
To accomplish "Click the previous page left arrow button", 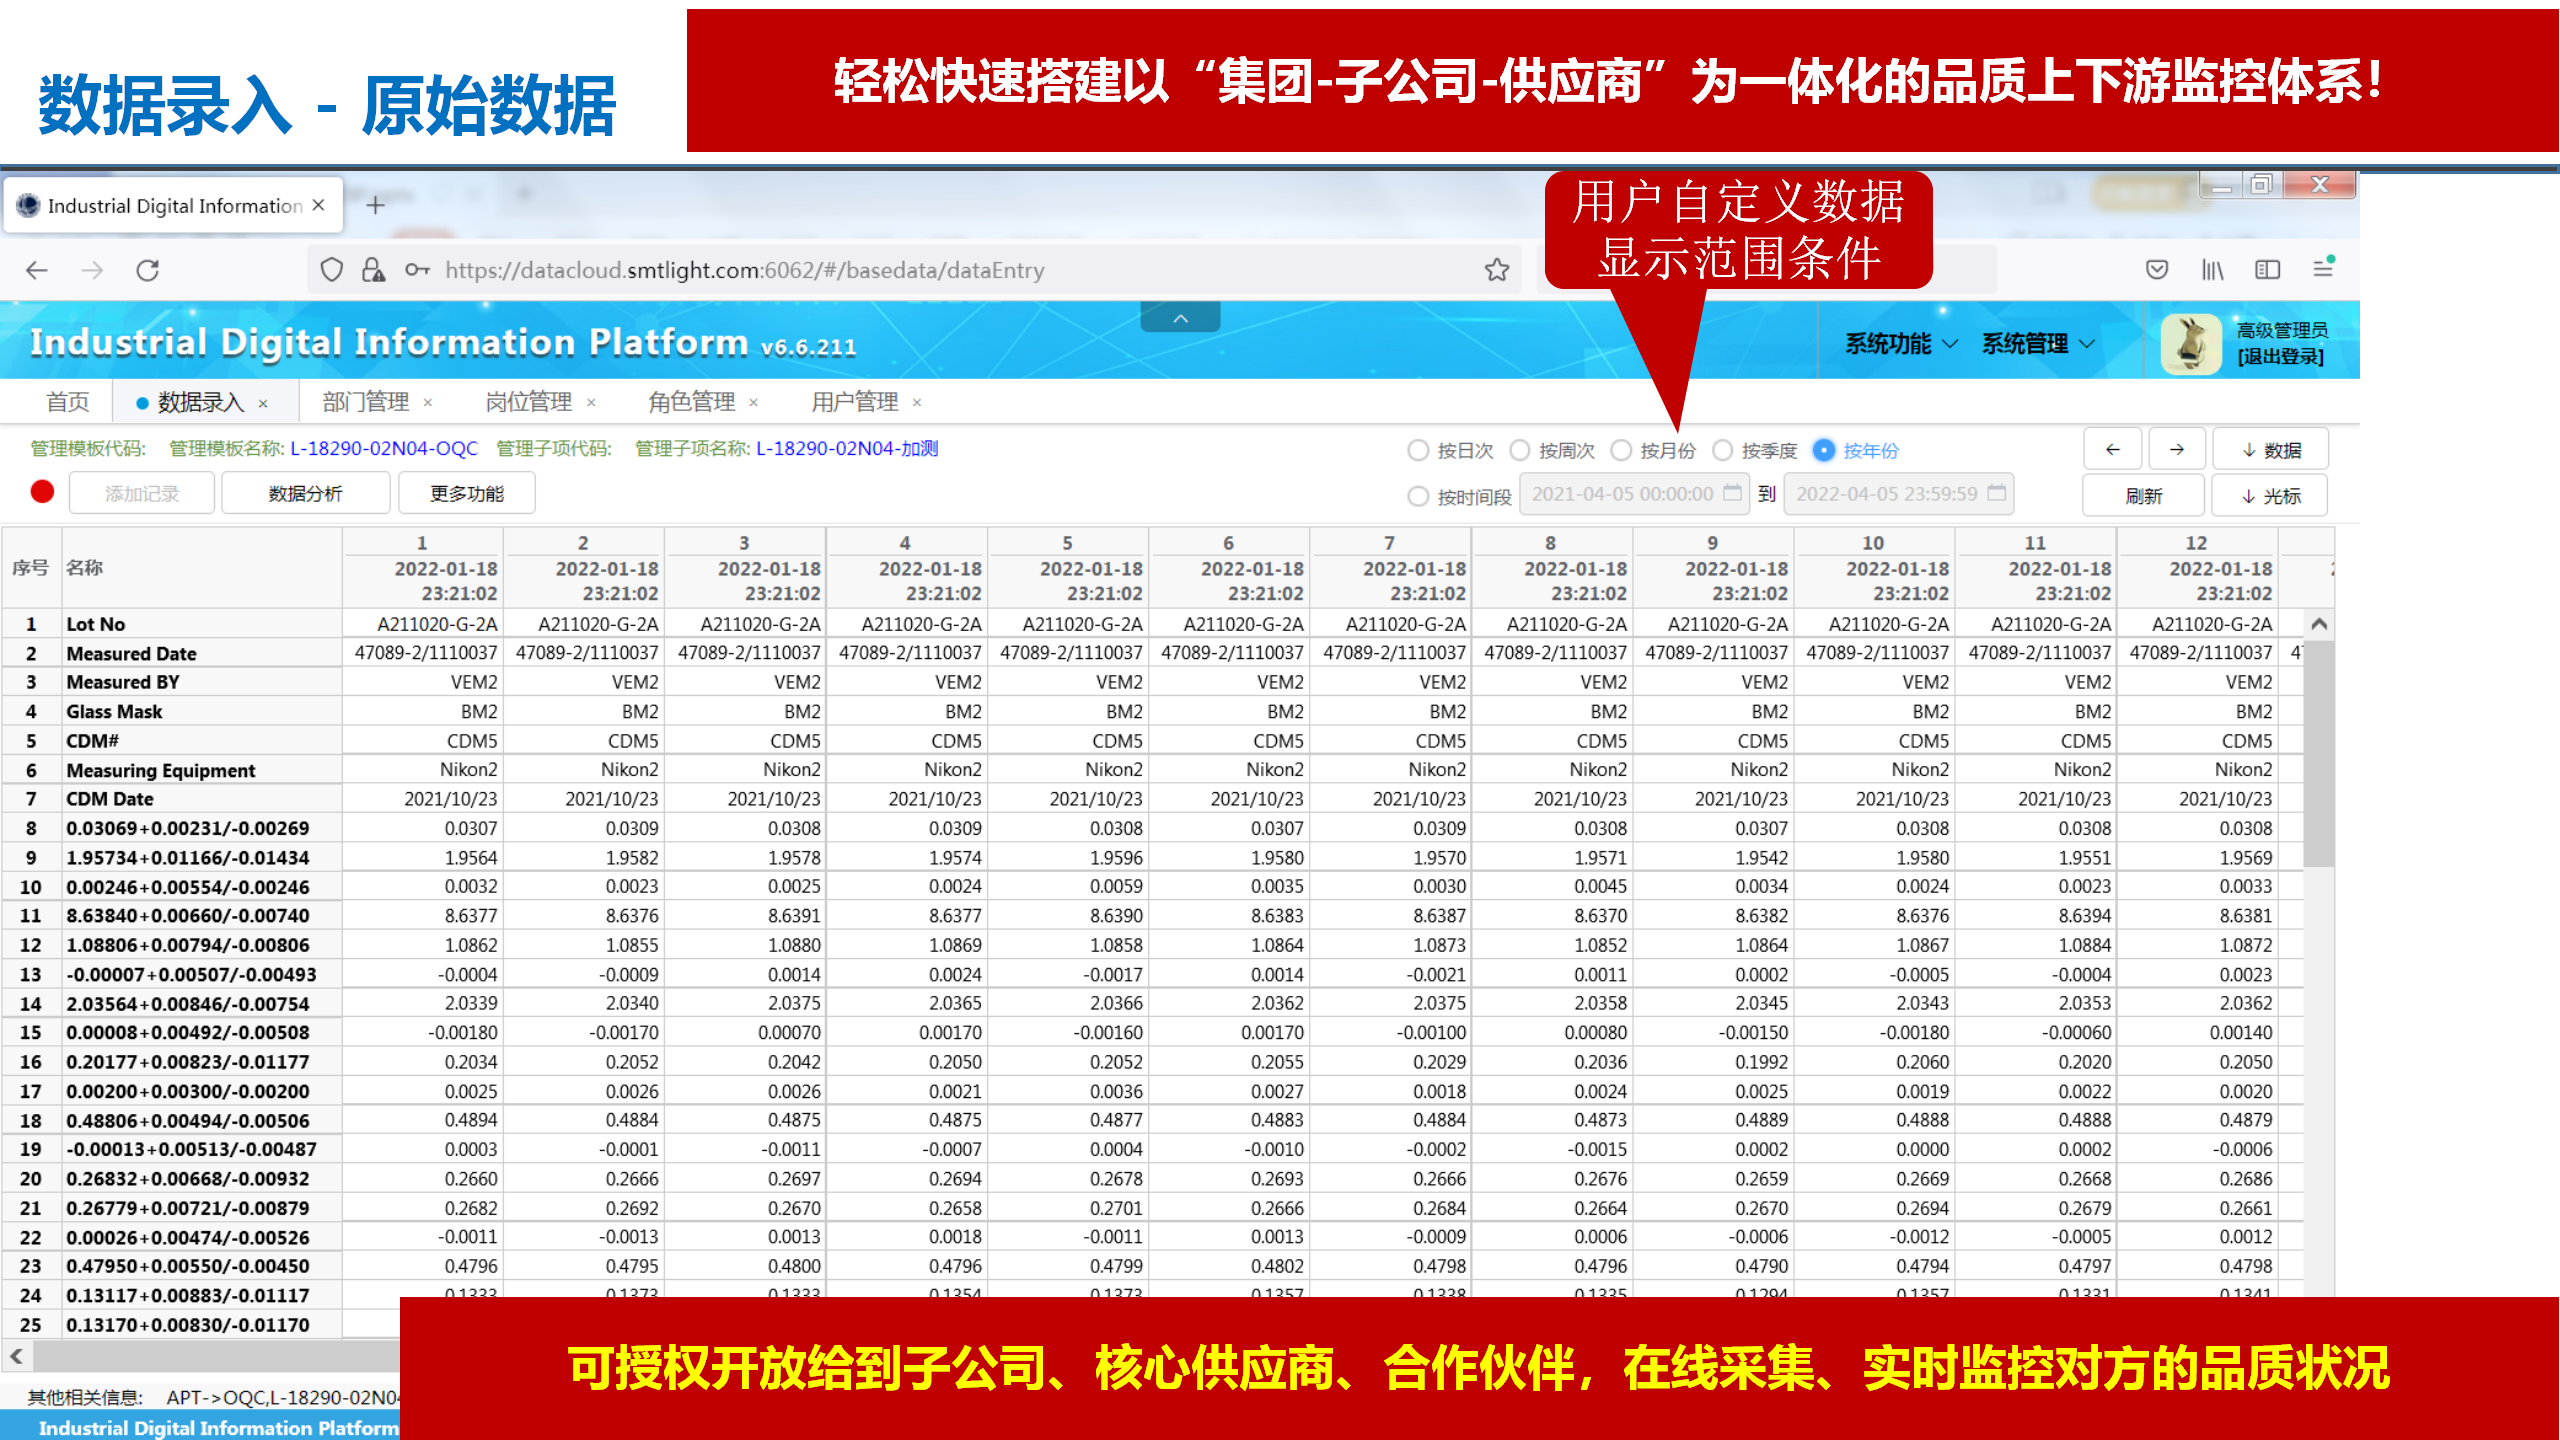I will [2112, 450].
